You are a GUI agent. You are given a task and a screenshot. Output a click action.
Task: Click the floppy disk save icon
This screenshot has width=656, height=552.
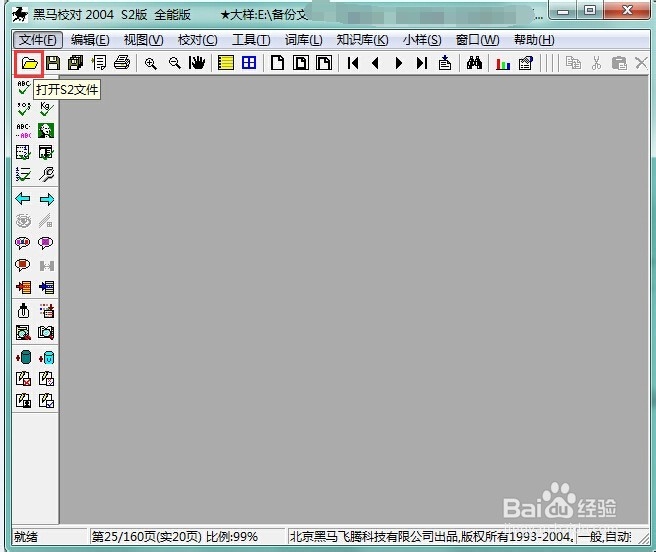[x=53, y=63]
